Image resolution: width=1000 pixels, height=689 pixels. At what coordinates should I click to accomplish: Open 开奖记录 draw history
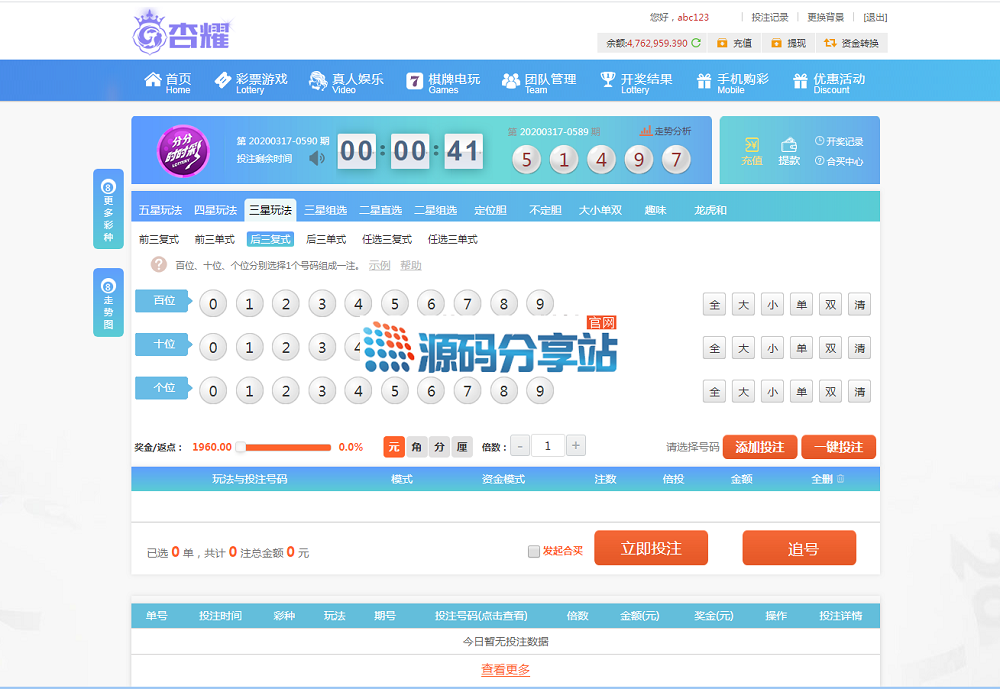(x=838, y=142)
